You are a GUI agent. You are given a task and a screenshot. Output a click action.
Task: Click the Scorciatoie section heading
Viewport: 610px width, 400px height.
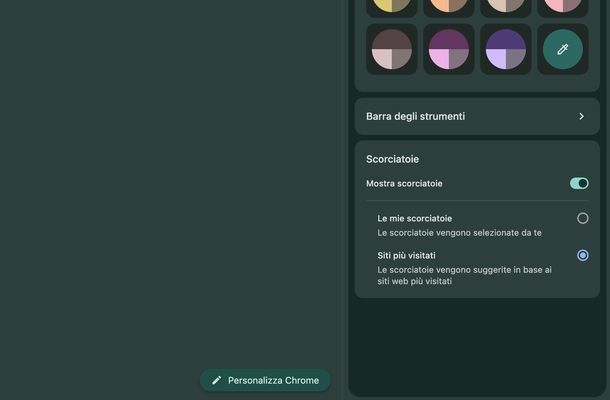pyautogui.click(x=392, y=159)
